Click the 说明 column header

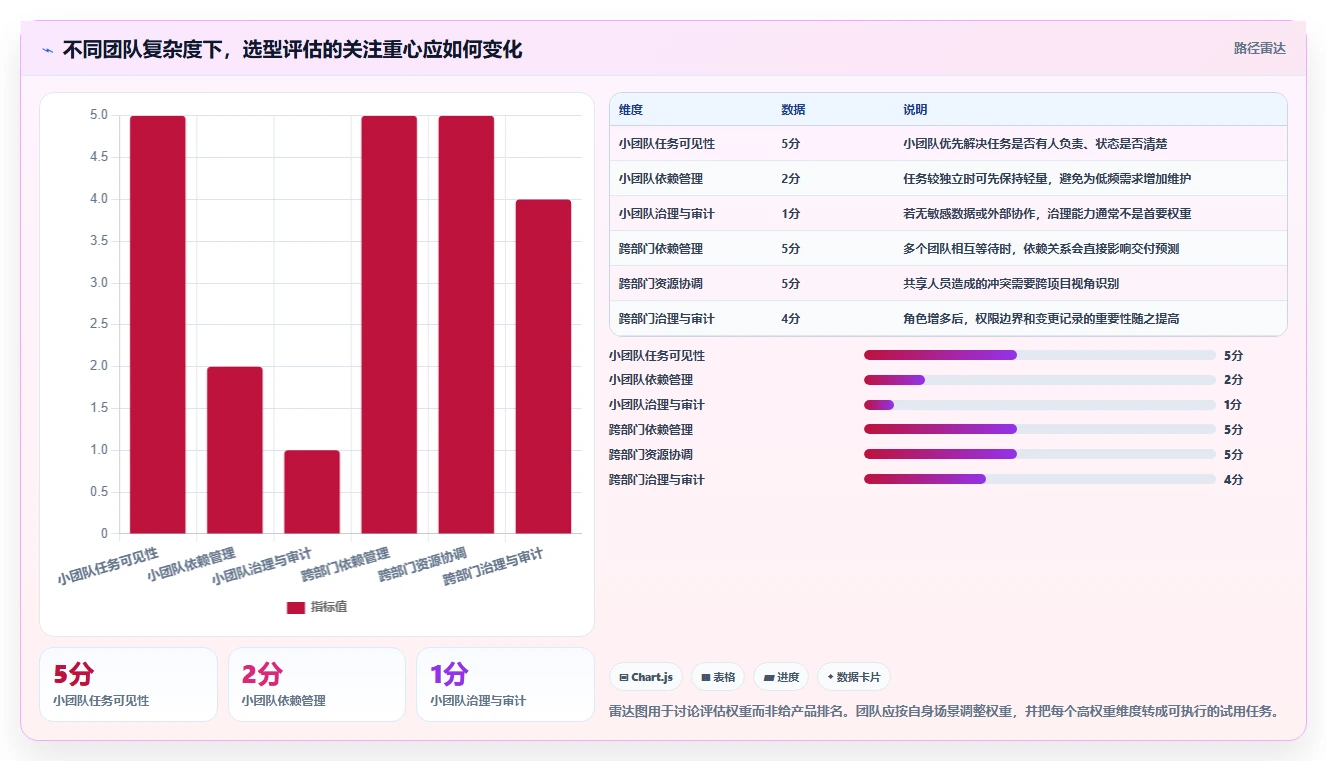915,109
